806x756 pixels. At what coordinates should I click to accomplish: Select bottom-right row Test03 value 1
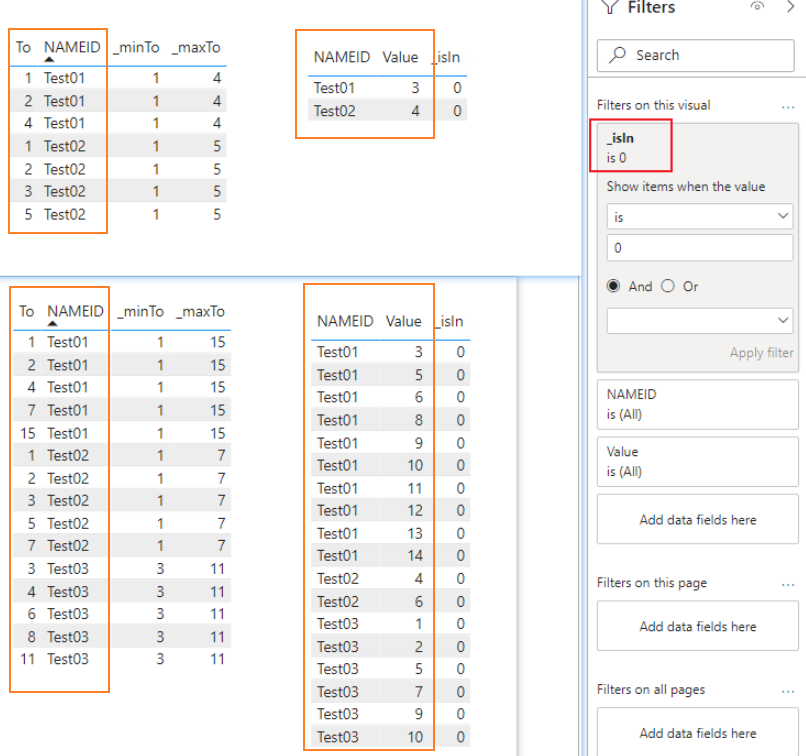pyautogui.click(x=391, y=623)
